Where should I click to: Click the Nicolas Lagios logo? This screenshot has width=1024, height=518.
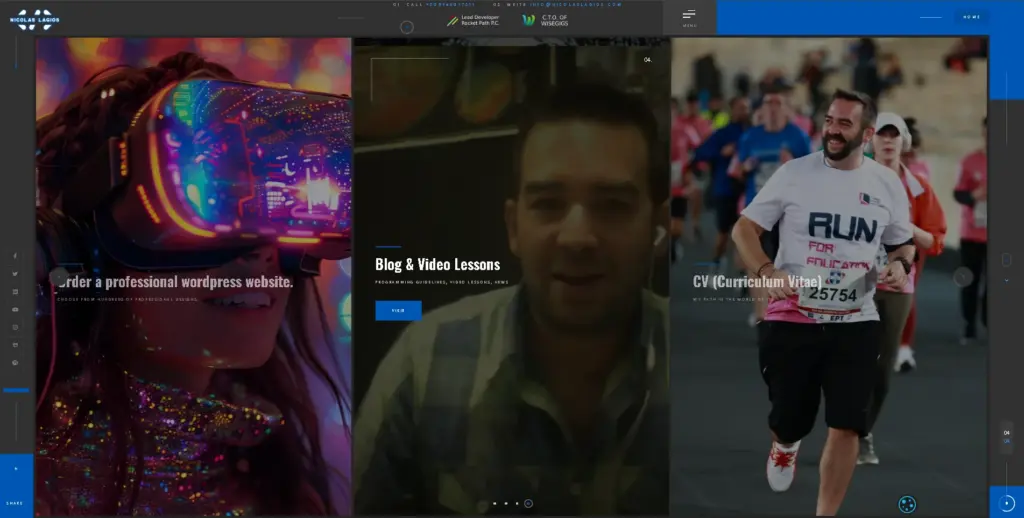click(x=35, y=19)
